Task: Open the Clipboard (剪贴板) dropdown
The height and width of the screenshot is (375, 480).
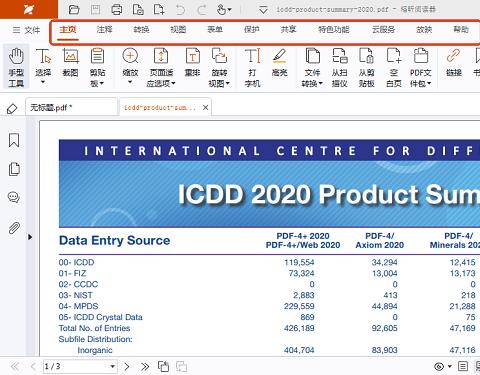Action: coord(101,83)
